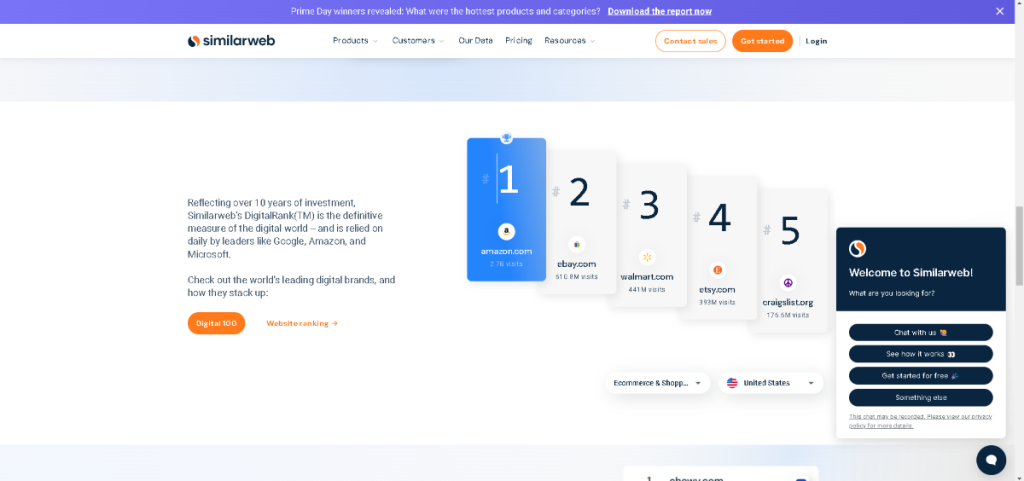This screenshot has height=481, width=1024.
Task: Expand the Resources menu
Action: (x=569, y=40)
